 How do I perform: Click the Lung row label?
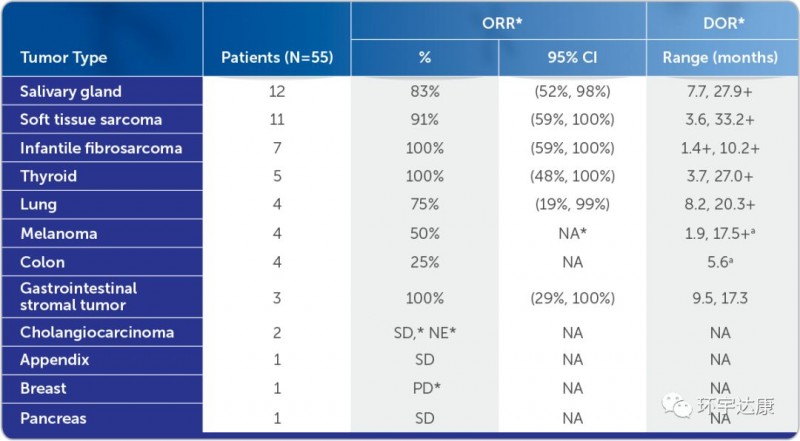pos(39,205)
